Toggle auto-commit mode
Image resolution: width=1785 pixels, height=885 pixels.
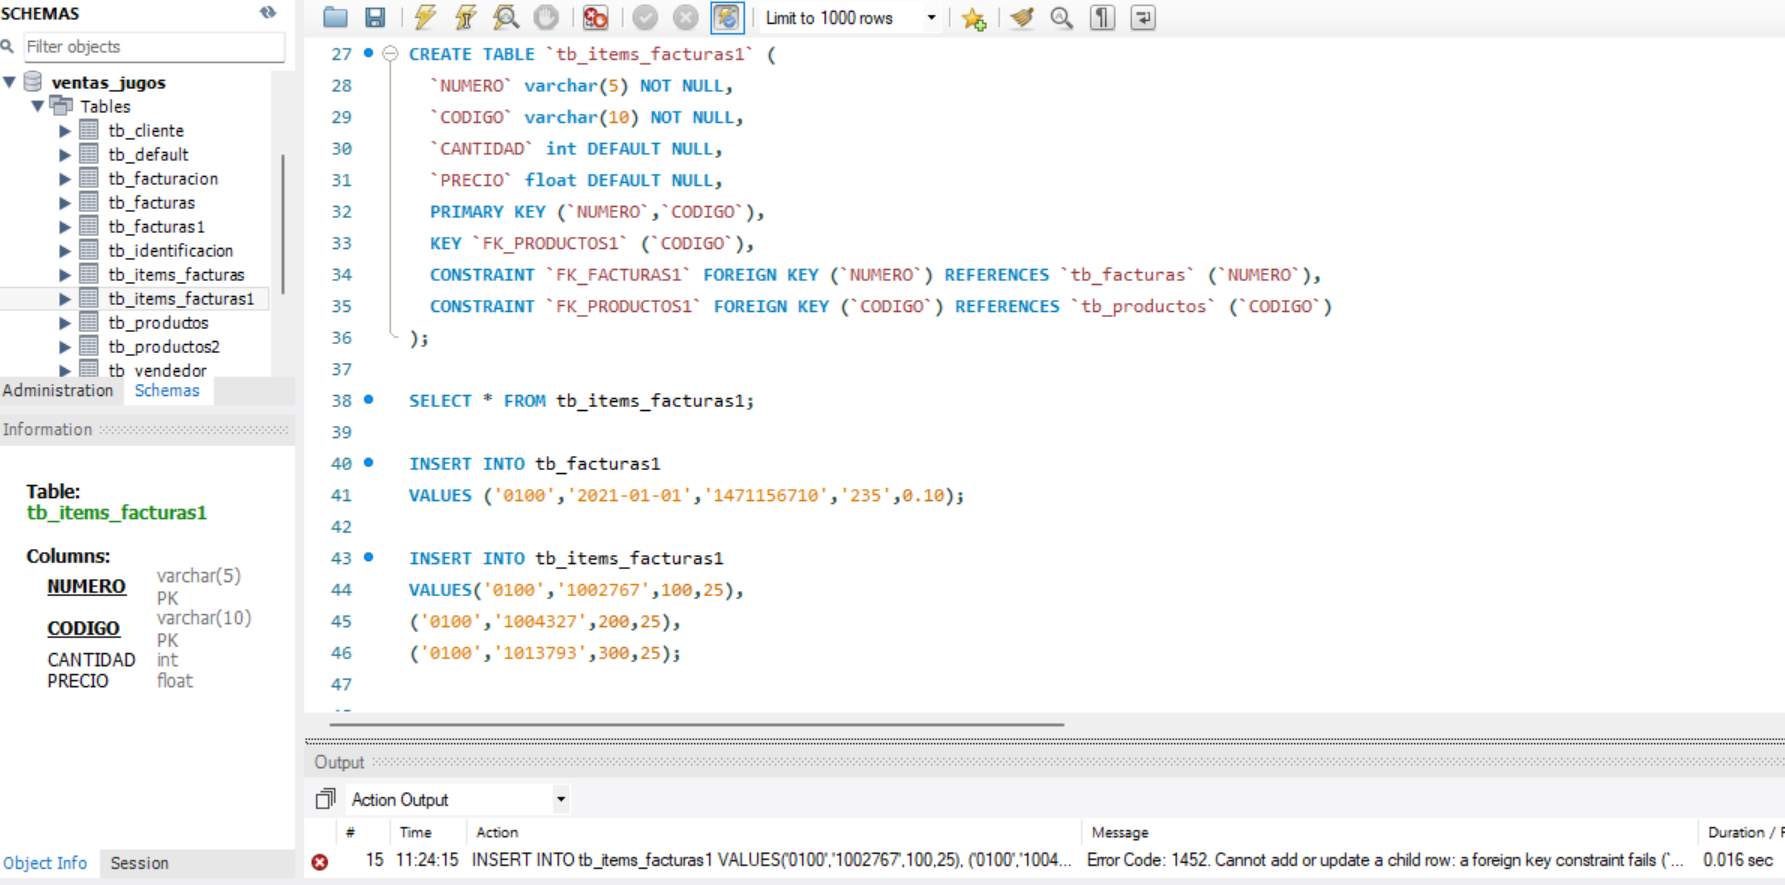click(x=727, y=17)
